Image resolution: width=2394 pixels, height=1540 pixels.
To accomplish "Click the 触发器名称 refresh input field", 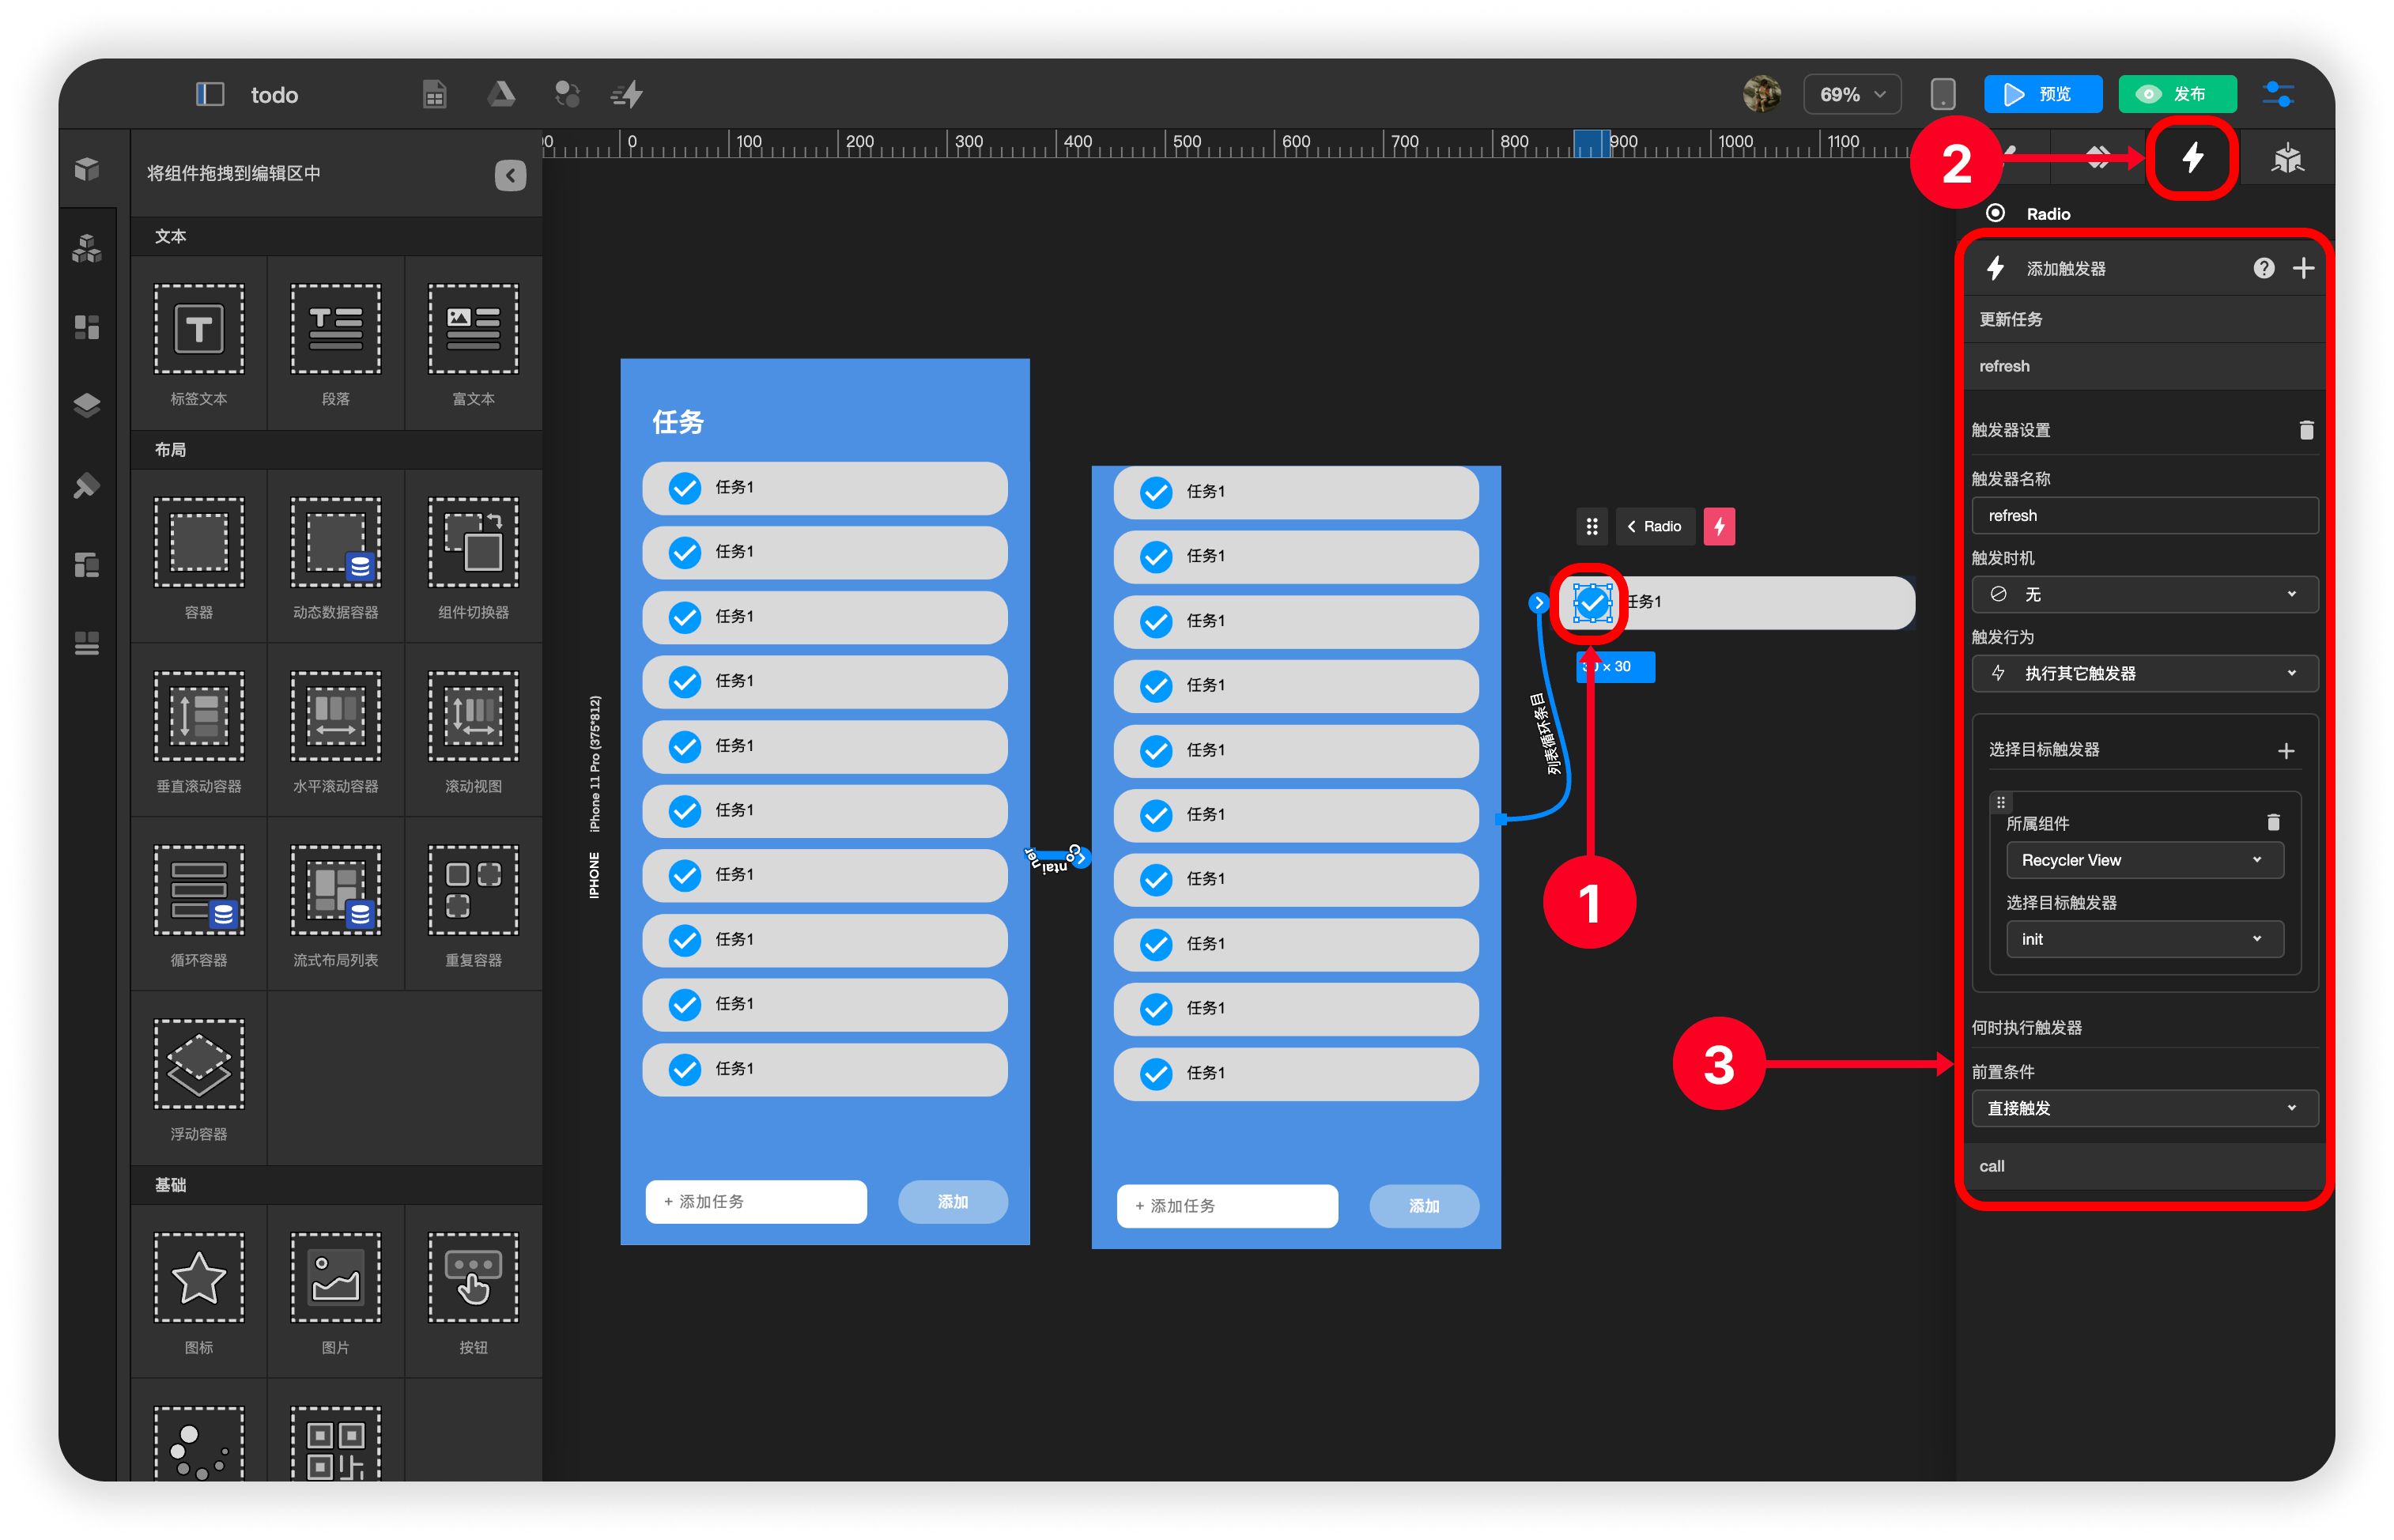I will click(2144, 516).
